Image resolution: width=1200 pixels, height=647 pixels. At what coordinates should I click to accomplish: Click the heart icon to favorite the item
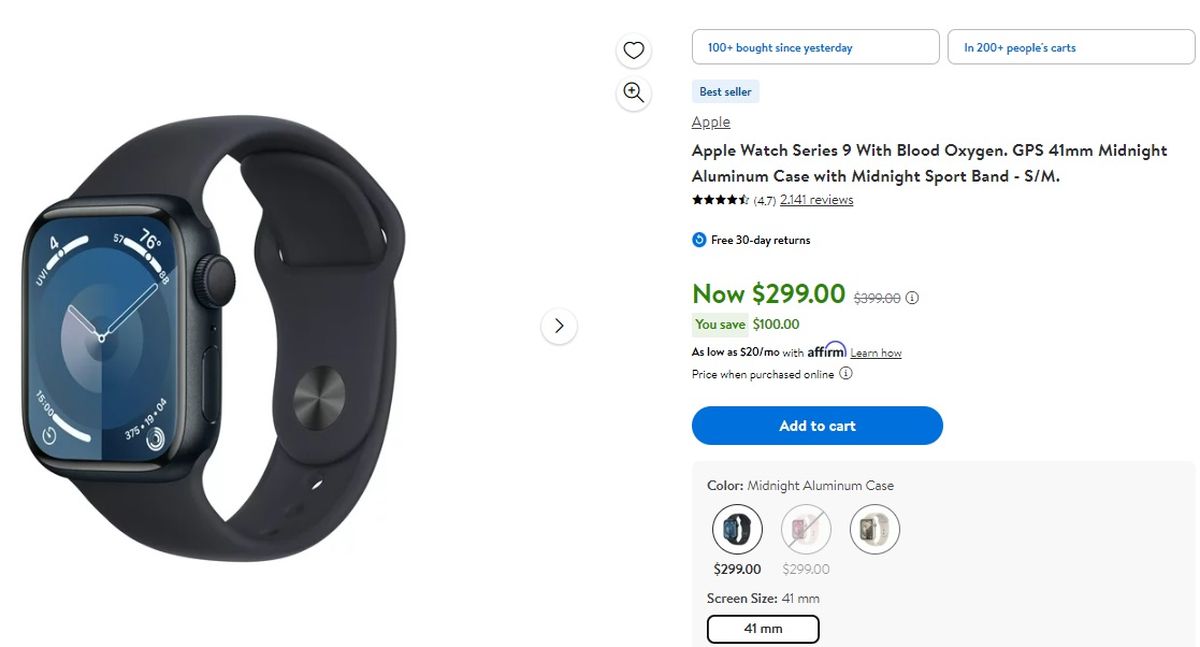pyautogui.click(x=633, y=50)
